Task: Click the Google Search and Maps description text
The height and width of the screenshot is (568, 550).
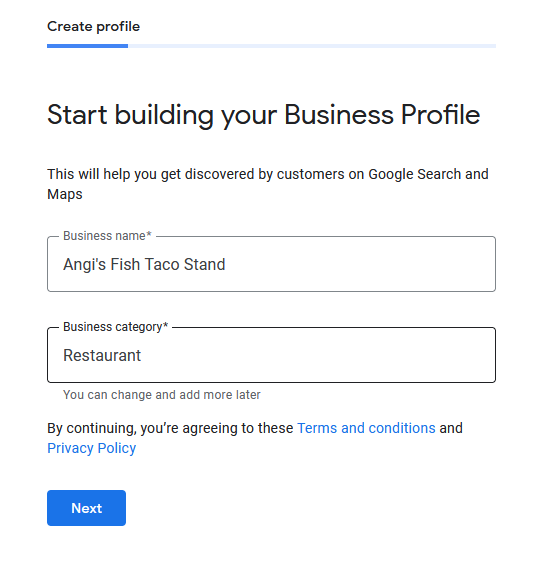Action: coord(268,184)
